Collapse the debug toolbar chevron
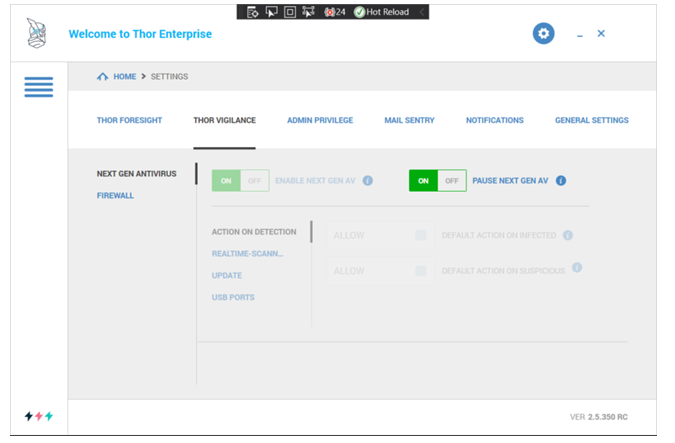This screenshot has height=443, width=675. click(x=422, y=12)
